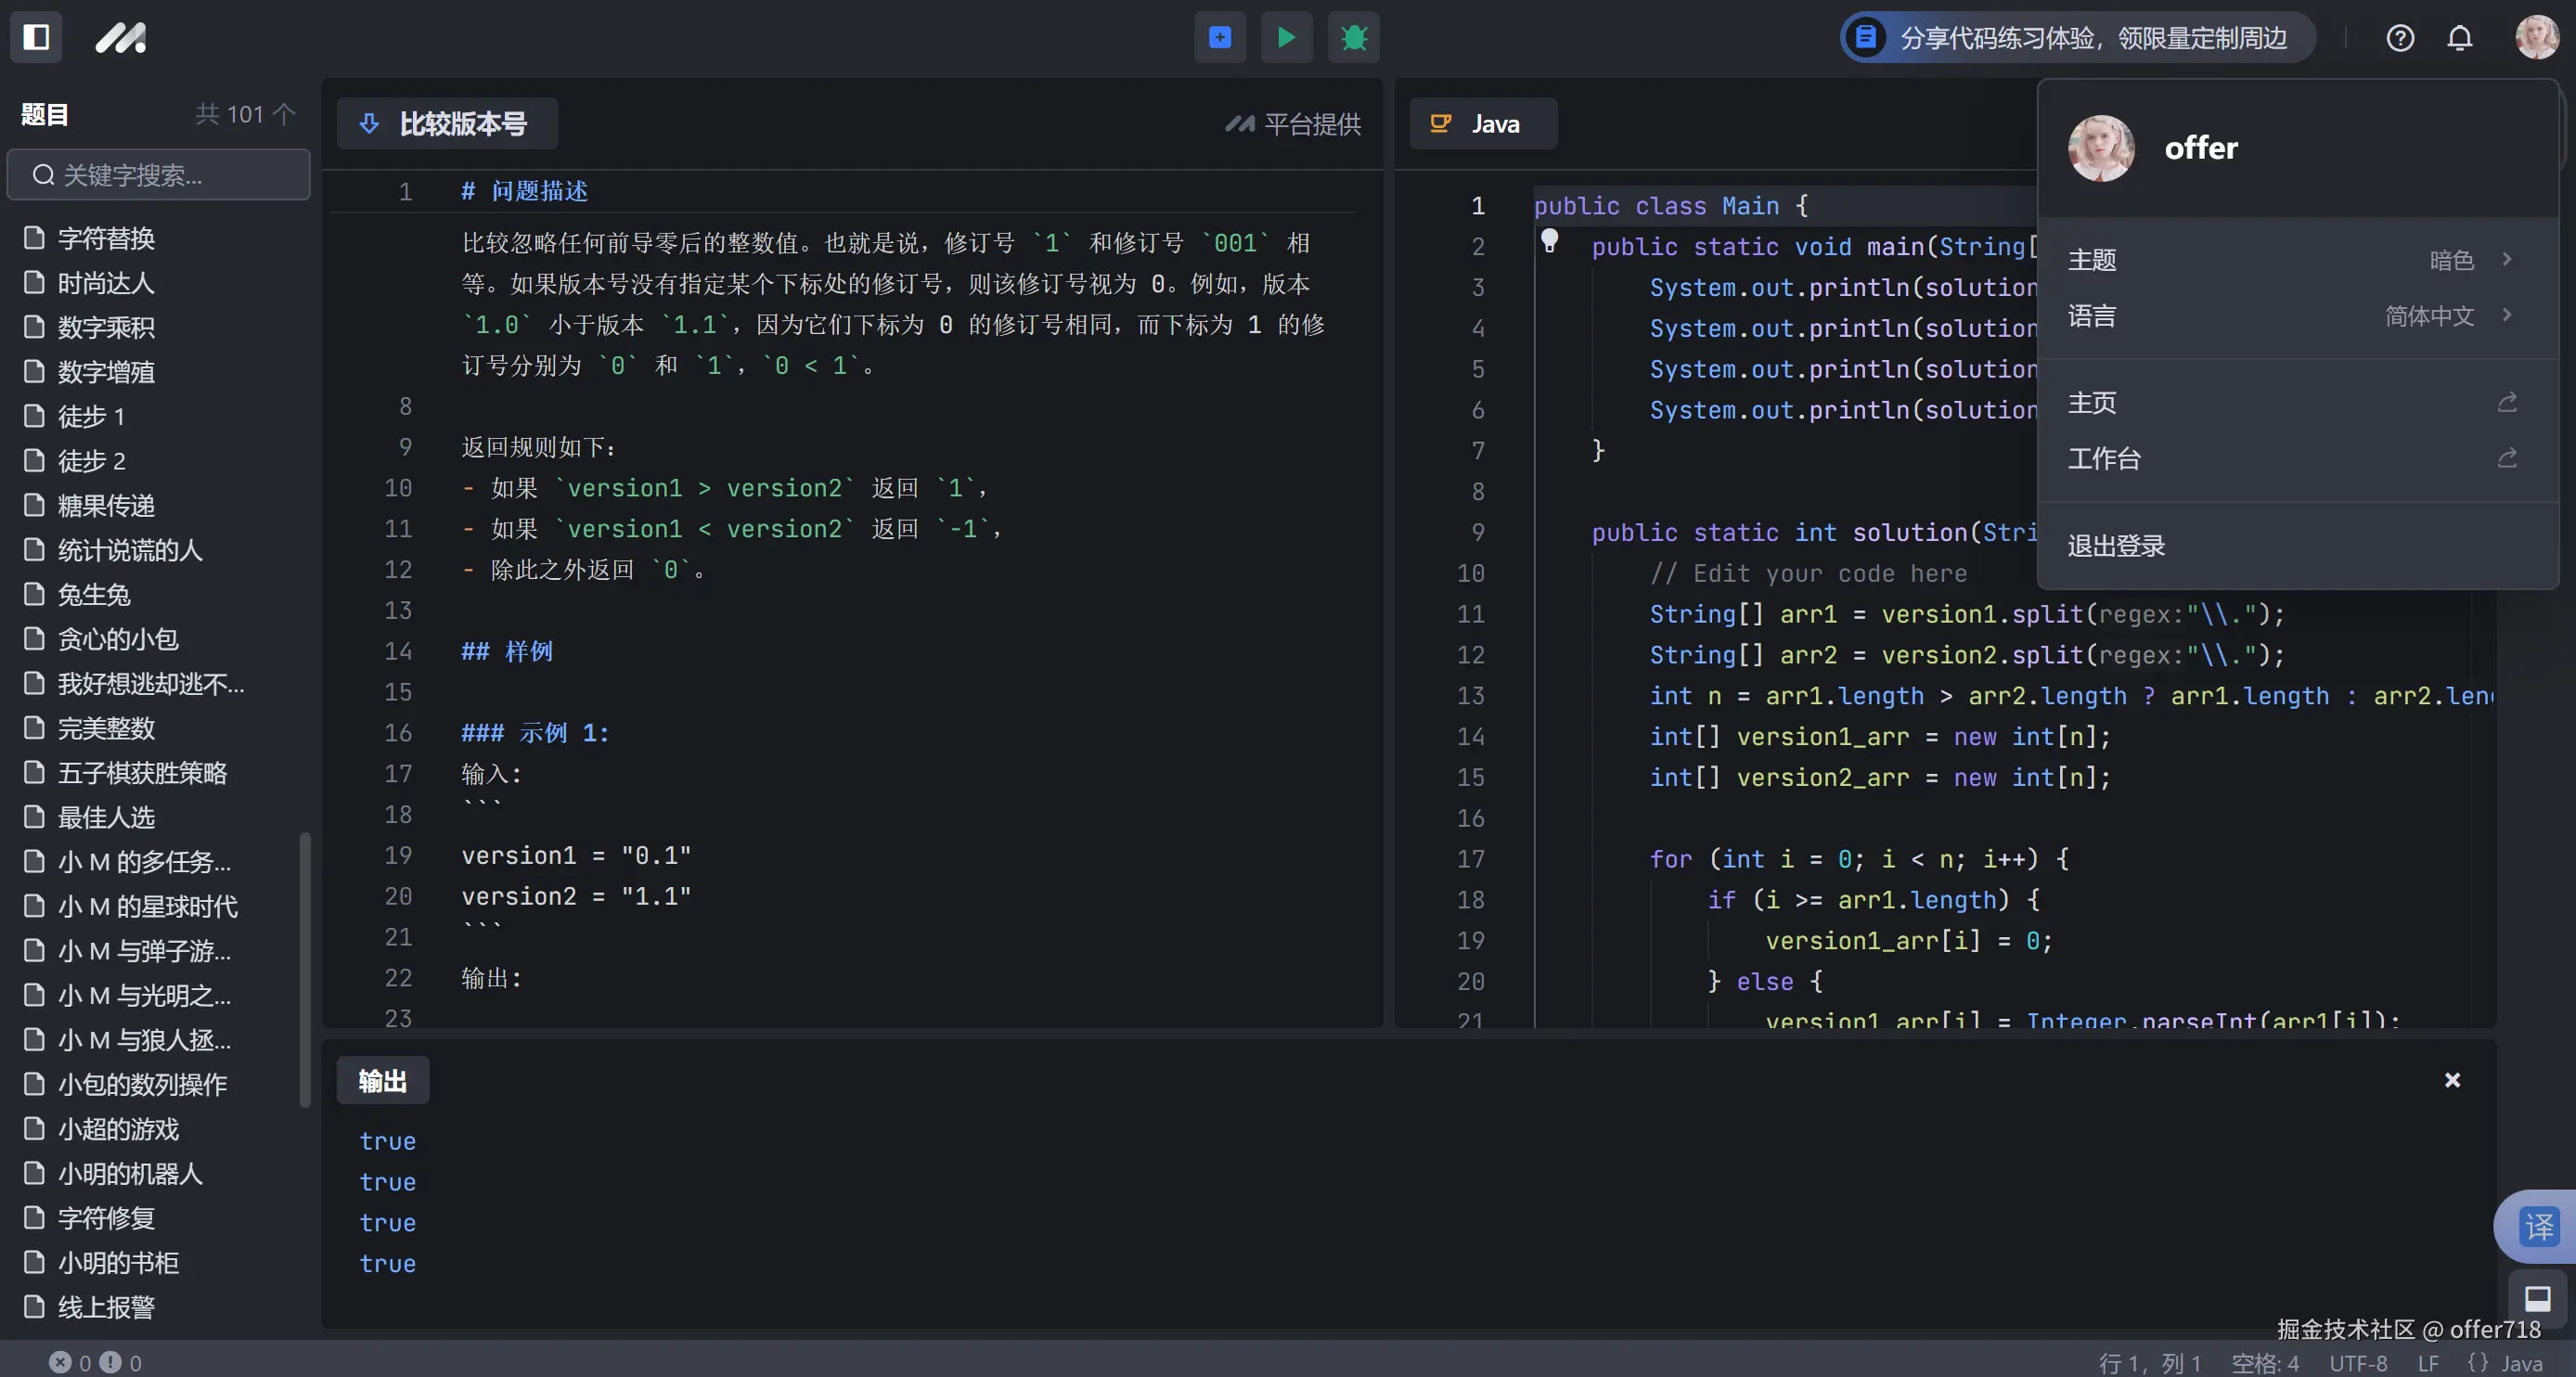
Task: Start debugging with the bug icon
Action: pos(1353,37)
